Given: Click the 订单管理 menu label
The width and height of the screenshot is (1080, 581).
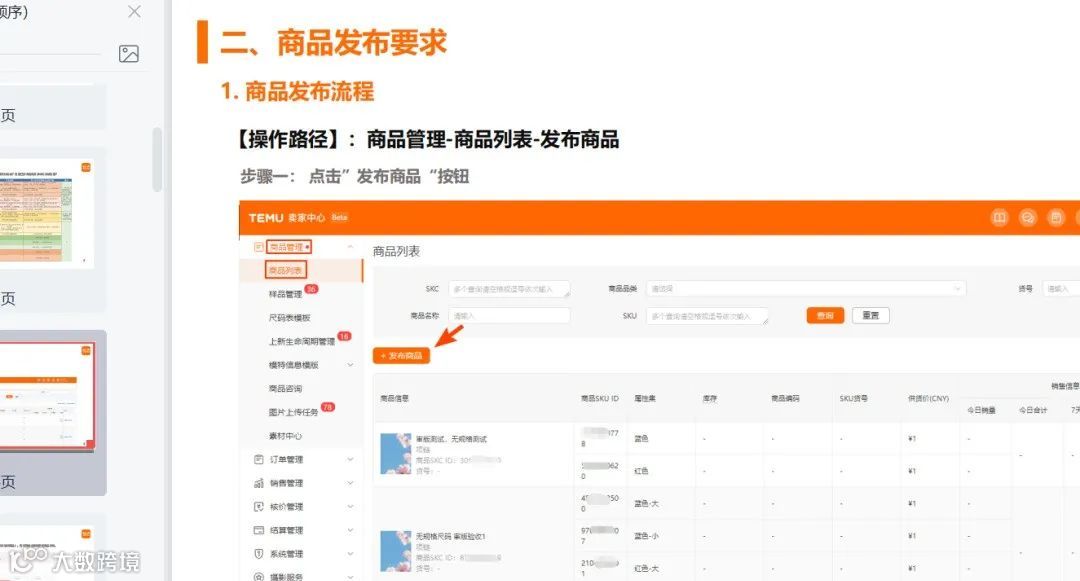Looking at the screenshot, I should click(287, 459).
